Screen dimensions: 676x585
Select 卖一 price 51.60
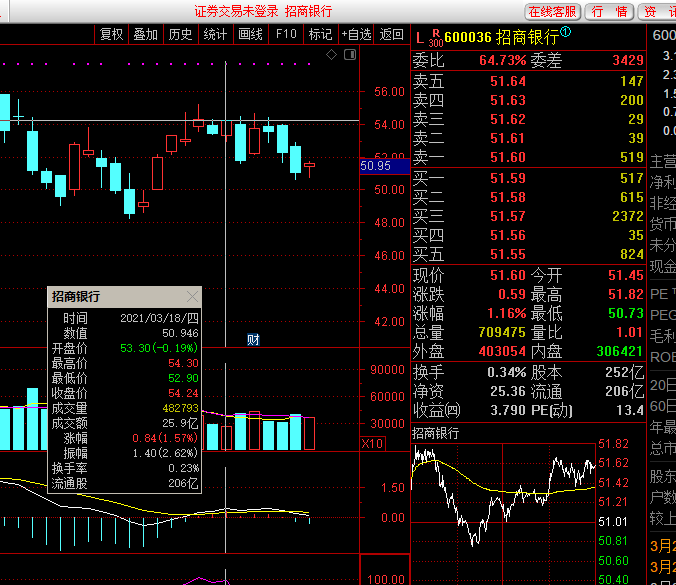(x=508, y=157)
